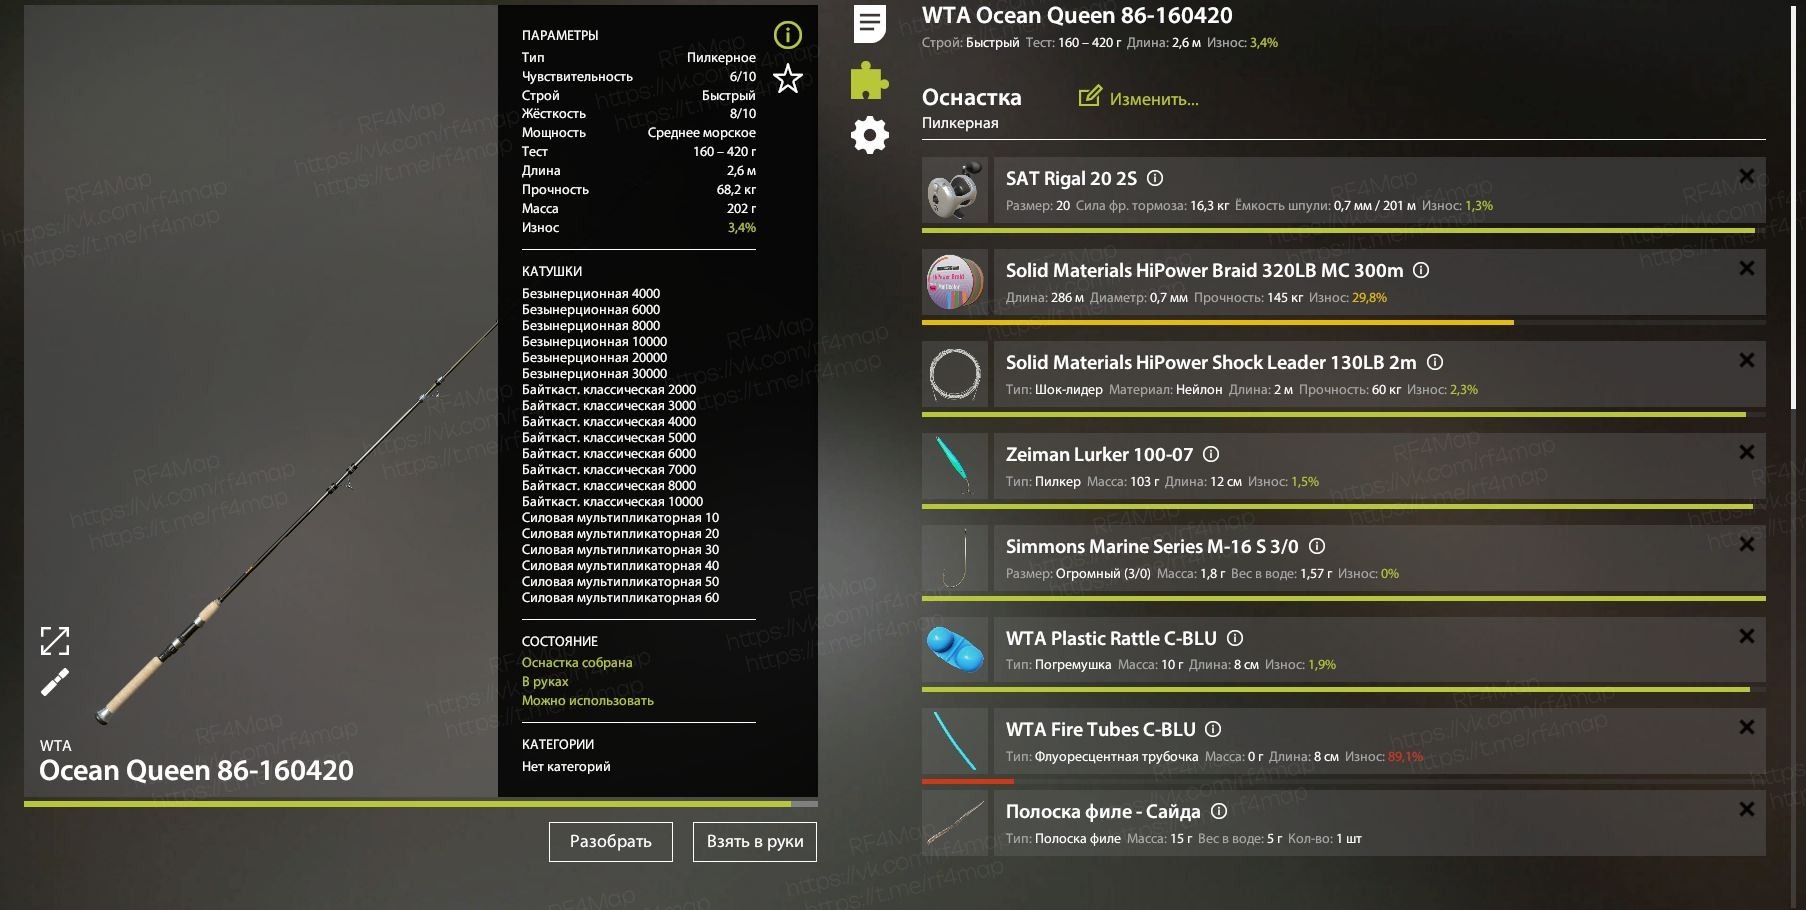The image size is (1806, 910).
Task: Open the gear settings icon
Action: point(870,135)
